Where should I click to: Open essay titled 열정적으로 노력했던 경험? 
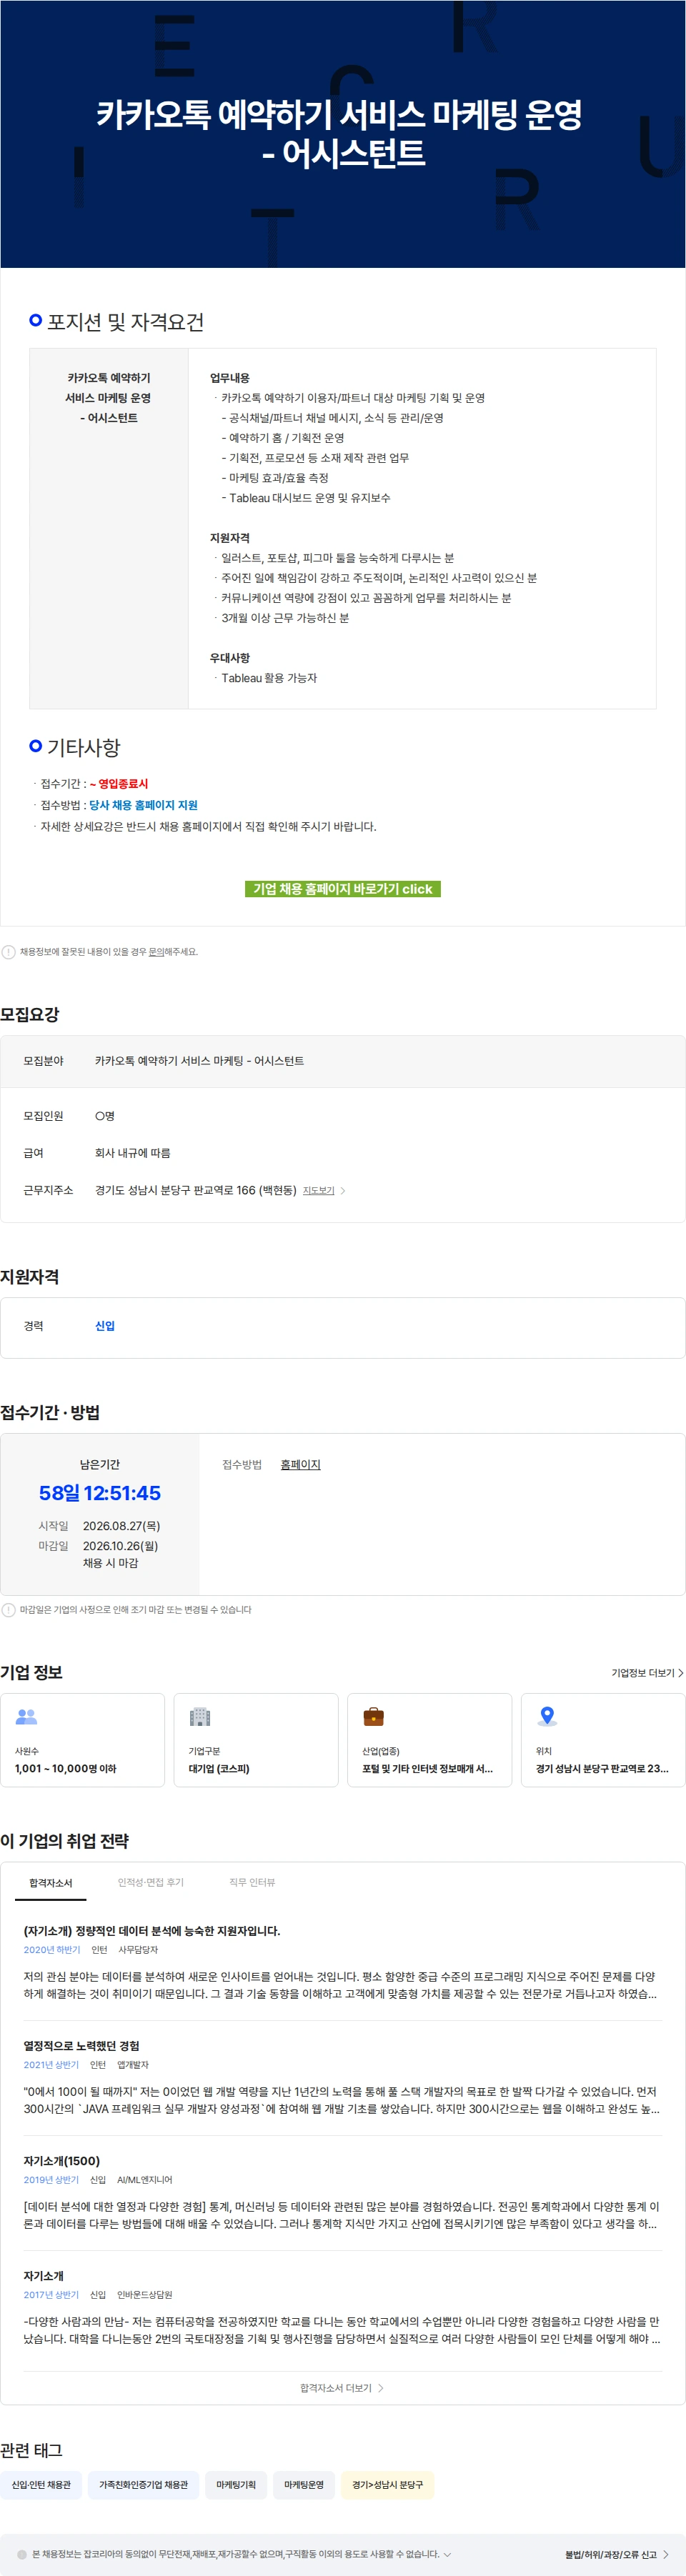coord(81,2046)
